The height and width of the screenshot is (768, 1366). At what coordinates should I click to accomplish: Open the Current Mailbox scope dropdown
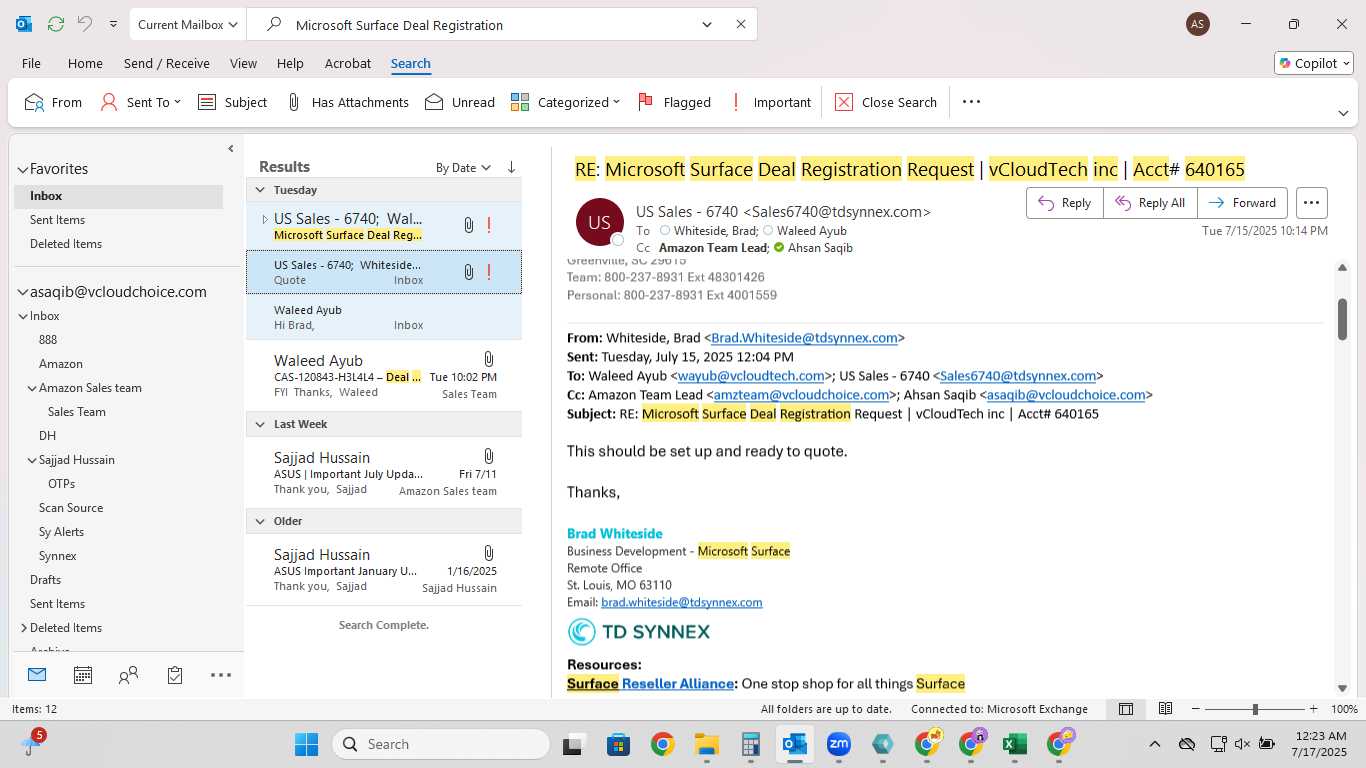187,24
